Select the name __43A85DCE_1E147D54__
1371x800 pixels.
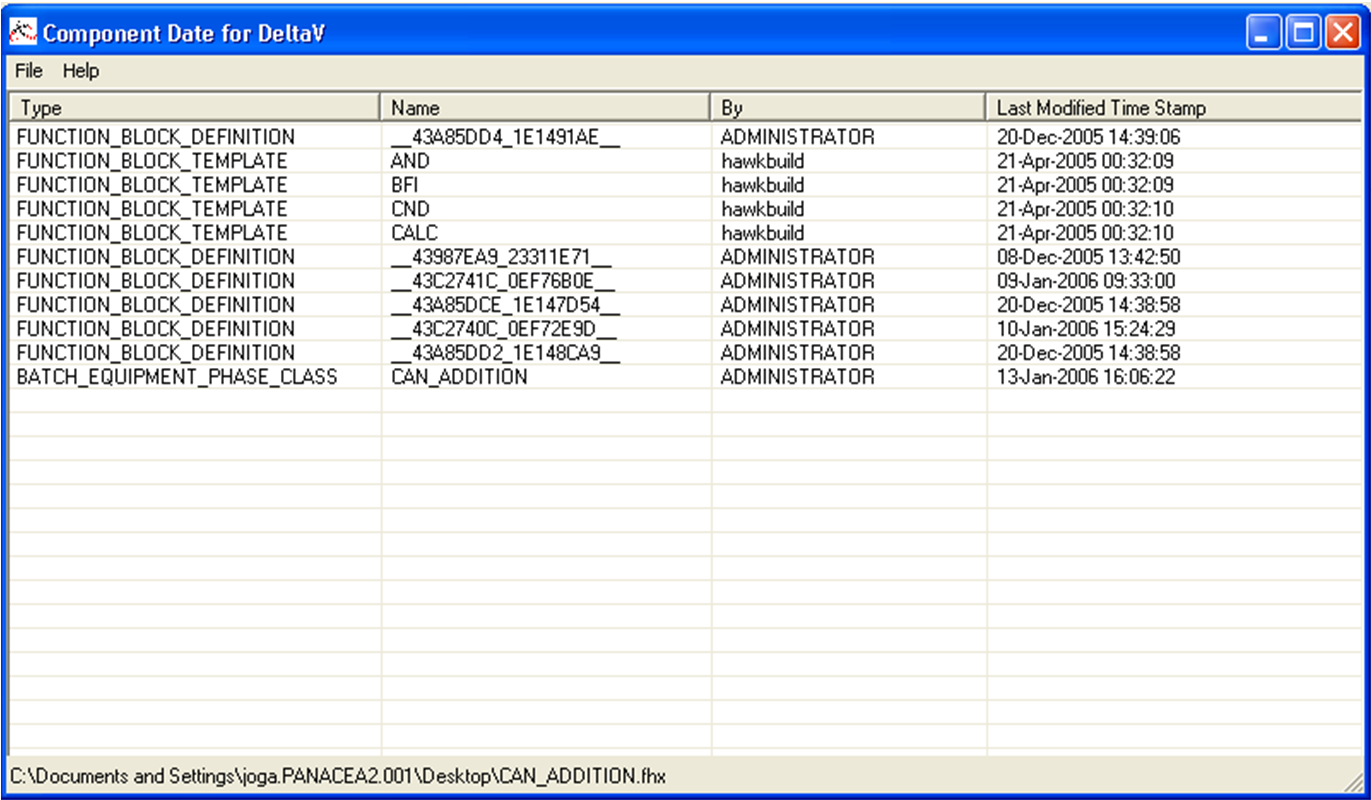tap(506, 305)
